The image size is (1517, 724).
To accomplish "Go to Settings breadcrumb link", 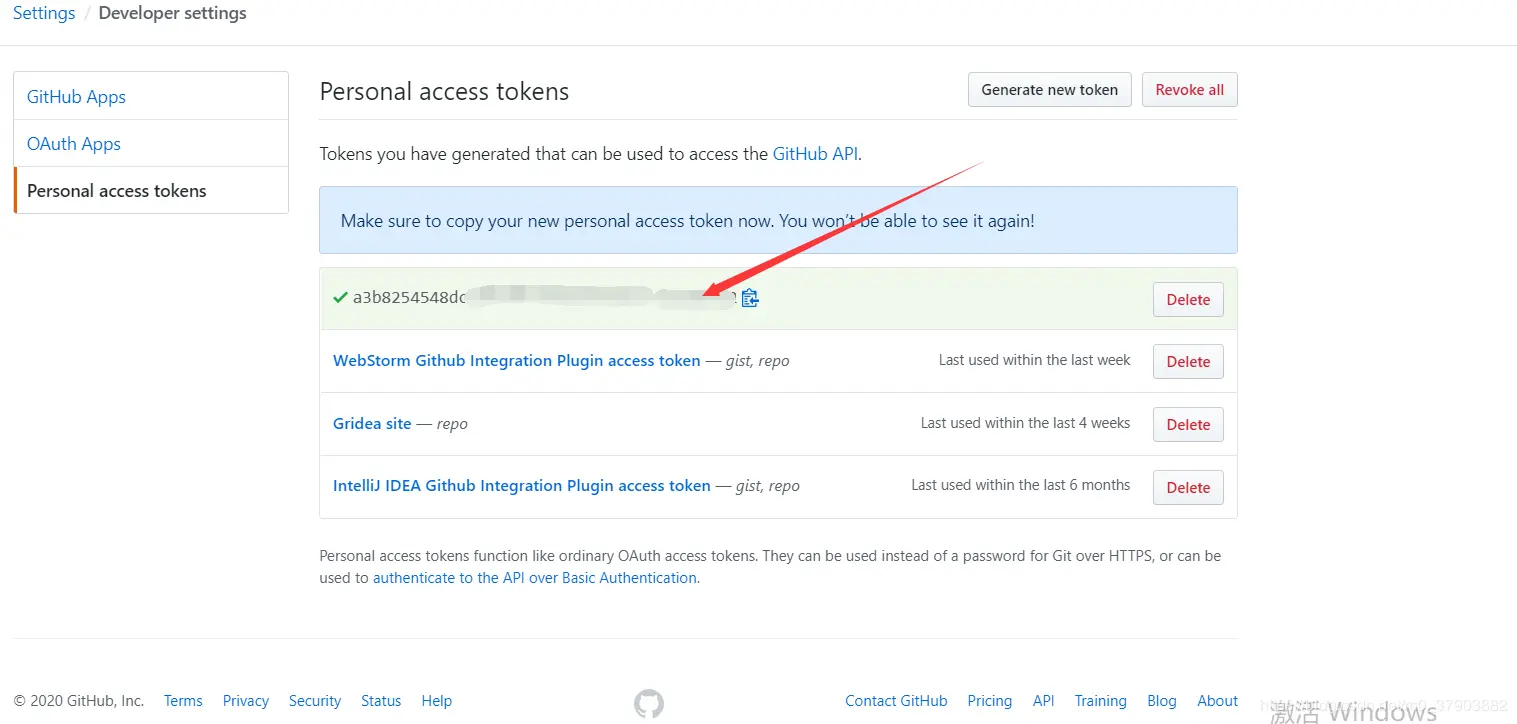I will pyautogui.click(x=44, y=13).
